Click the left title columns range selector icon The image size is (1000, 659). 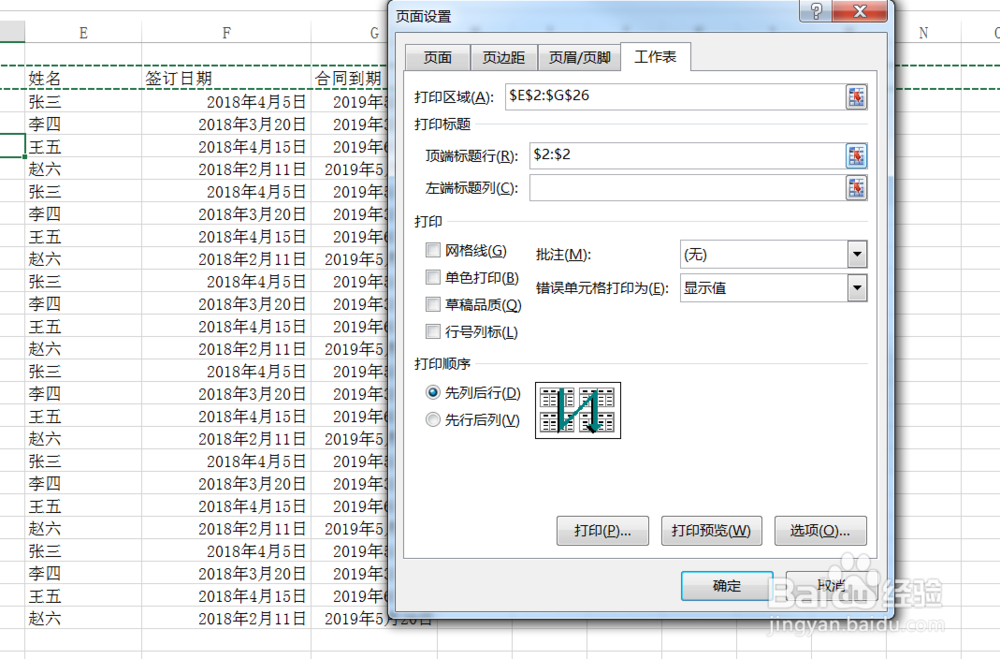(x=857, y=188)
